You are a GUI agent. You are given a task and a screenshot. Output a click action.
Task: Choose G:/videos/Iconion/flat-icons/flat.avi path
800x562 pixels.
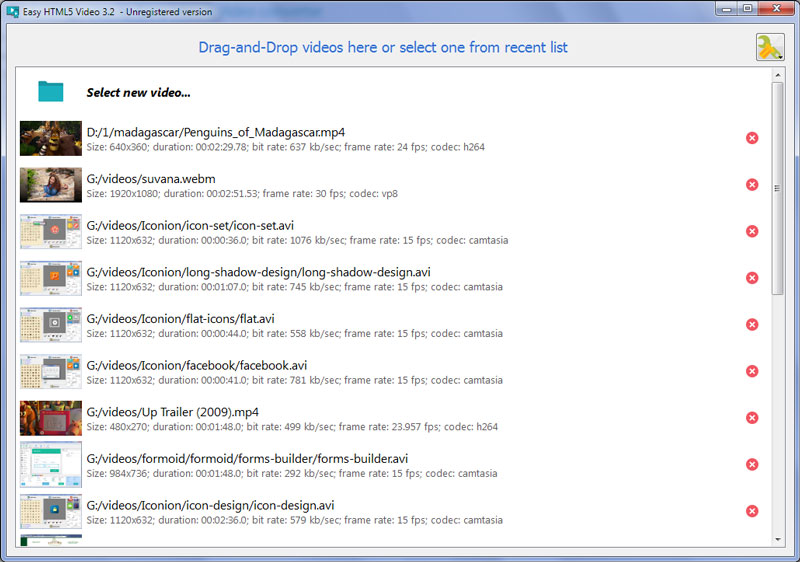point(181,319)
